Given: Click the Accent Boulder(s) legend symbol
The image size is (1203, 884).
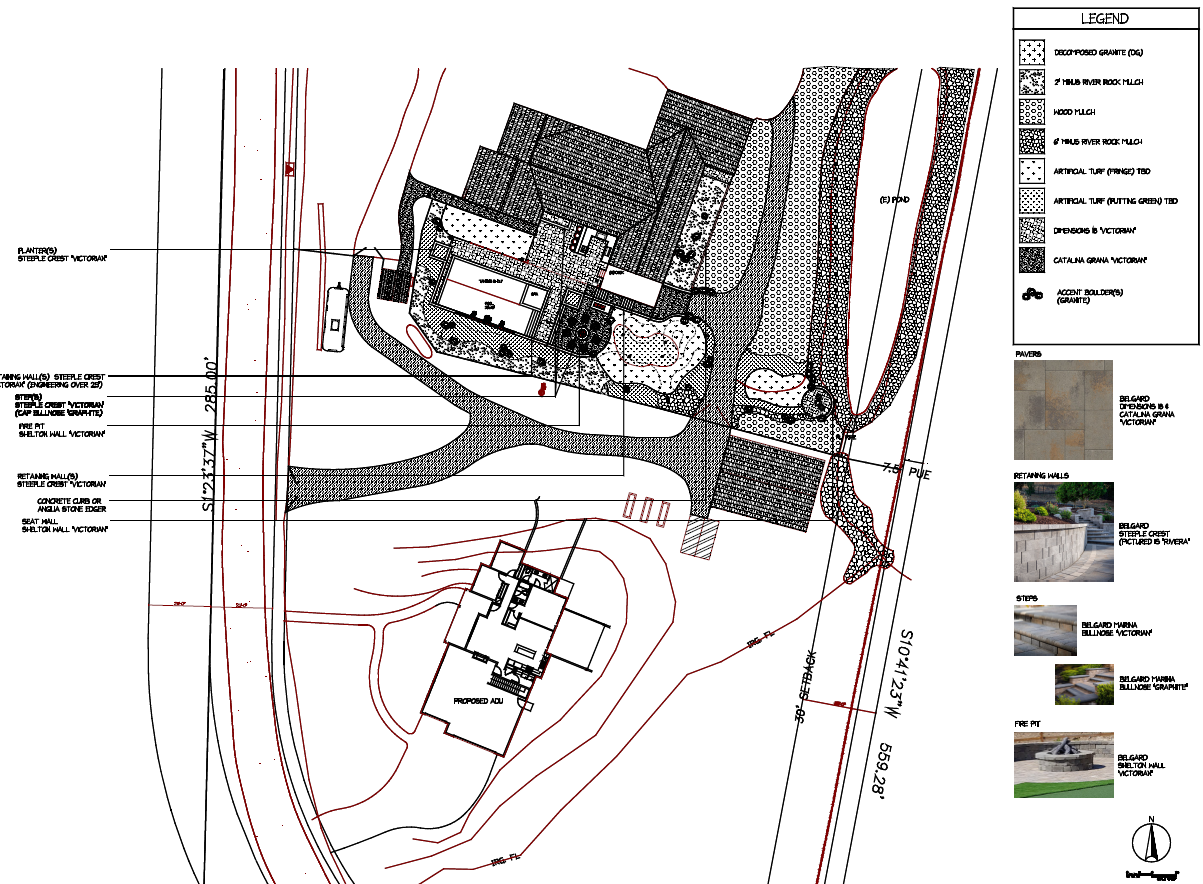Looking at the screenshot, I should click(1032, 295).
